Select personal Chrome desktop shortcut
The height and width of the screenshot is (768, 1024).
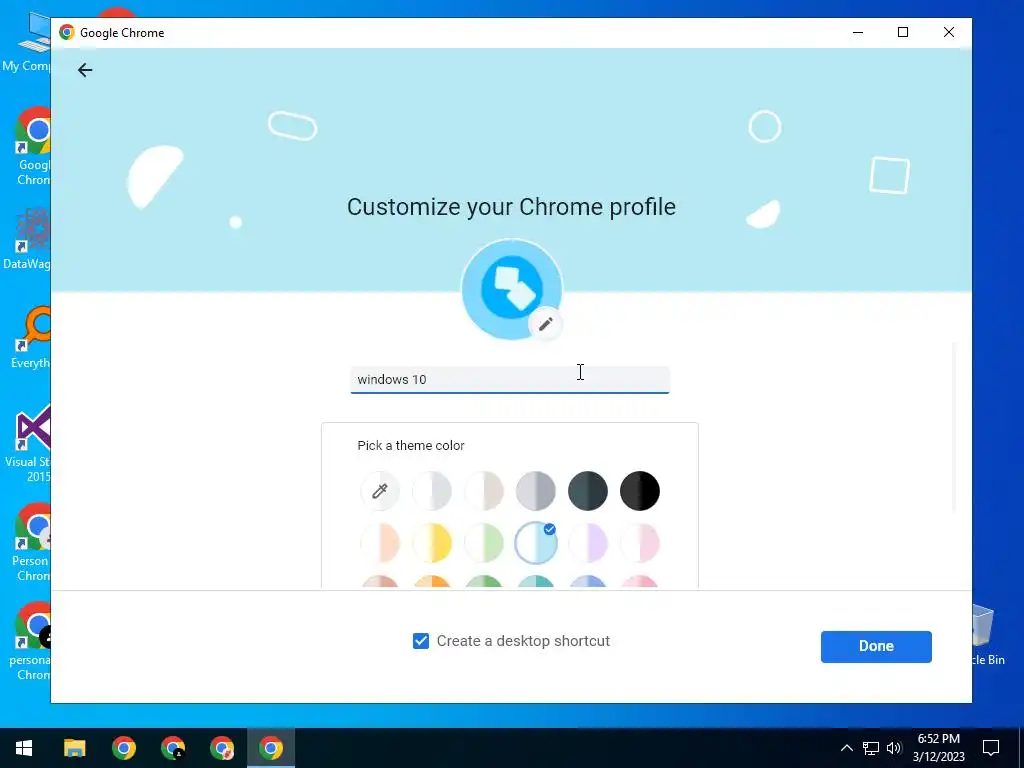point(30,642)
